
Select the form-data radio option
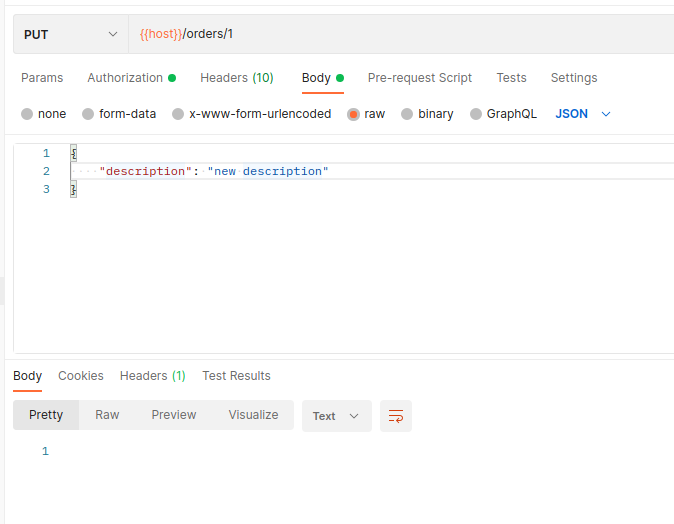tap(88, 114)
